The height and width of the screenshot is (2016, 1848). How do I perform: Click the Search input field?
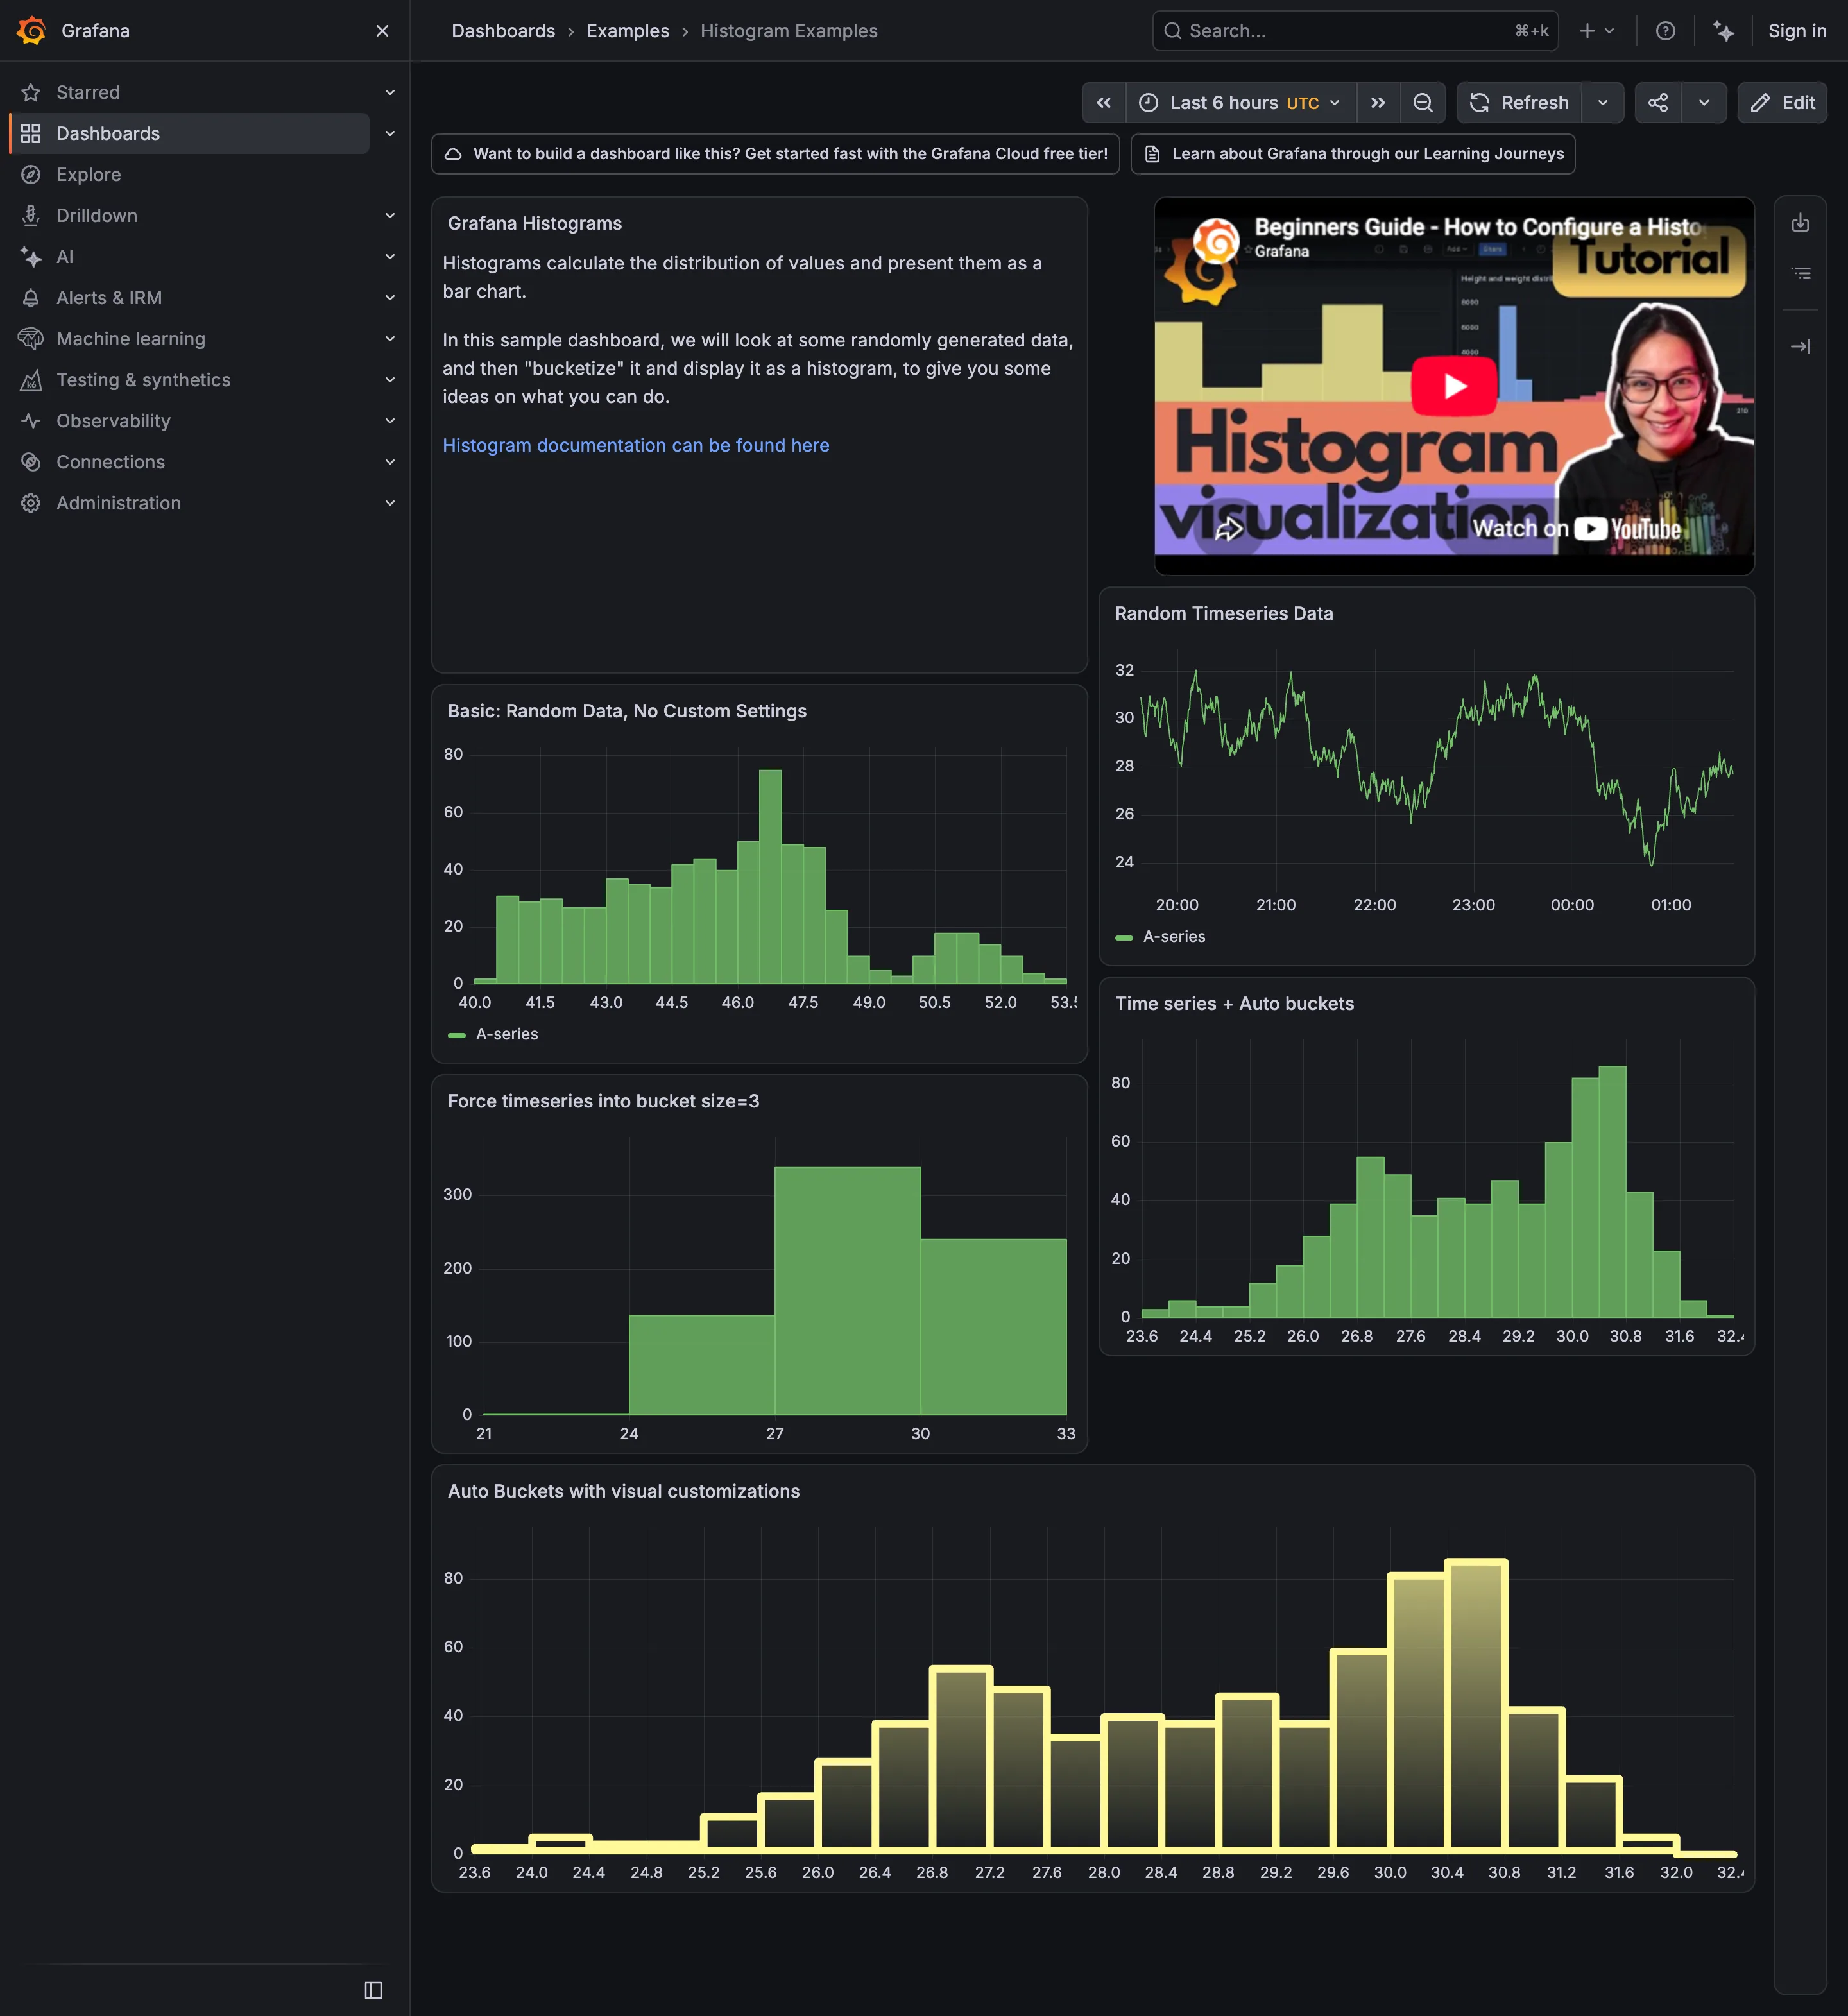(1355, 31)
